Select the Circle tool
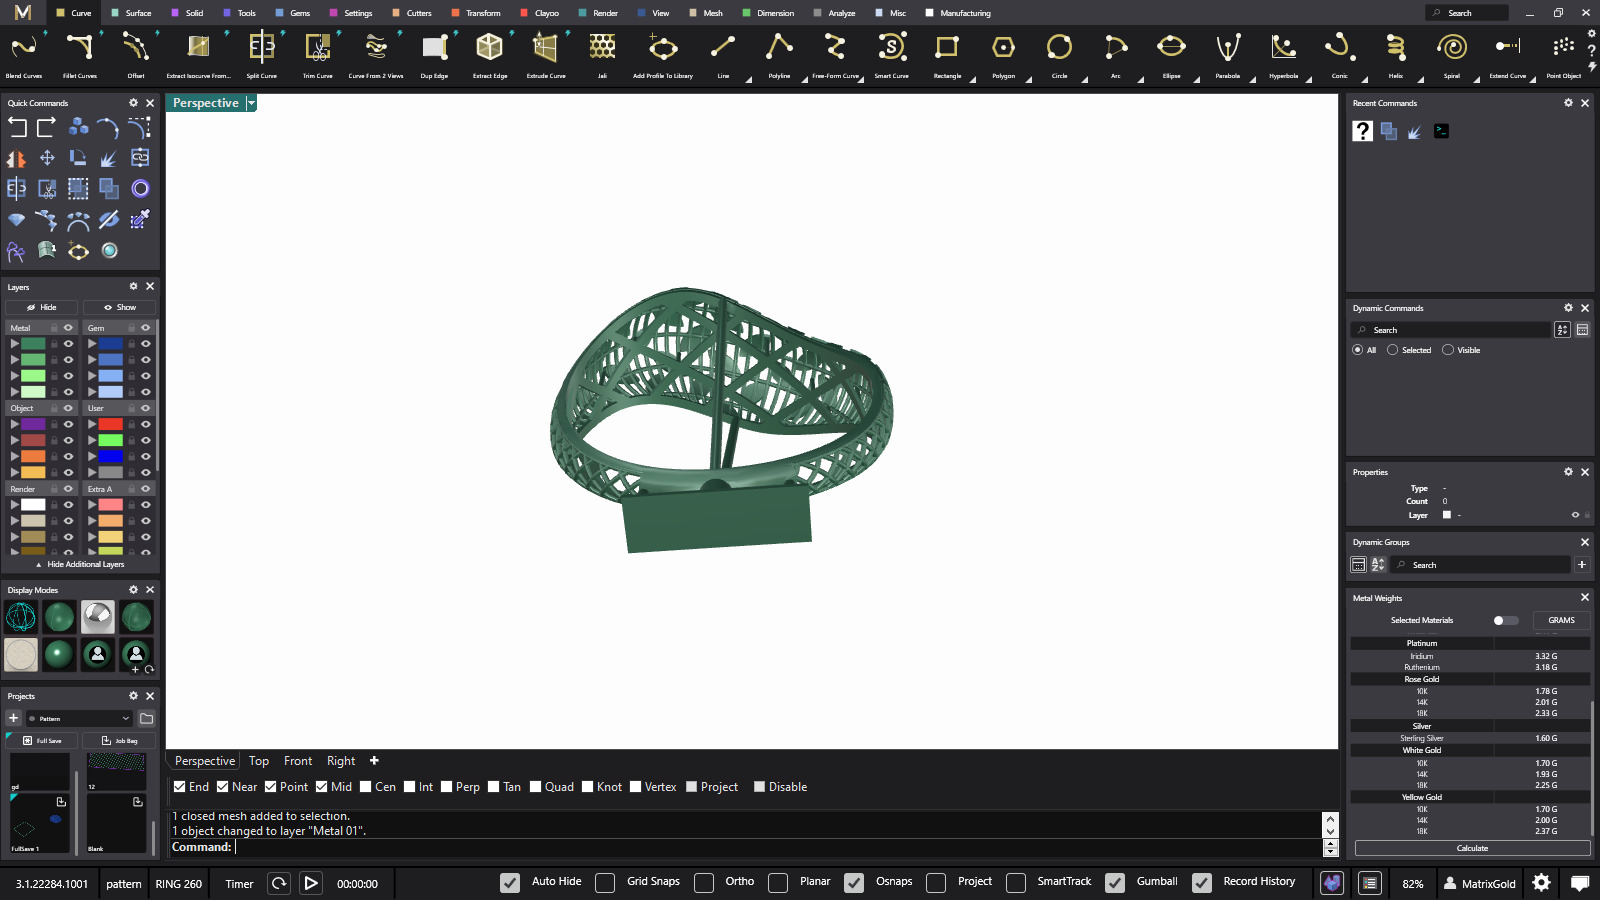 [1059, 54]
